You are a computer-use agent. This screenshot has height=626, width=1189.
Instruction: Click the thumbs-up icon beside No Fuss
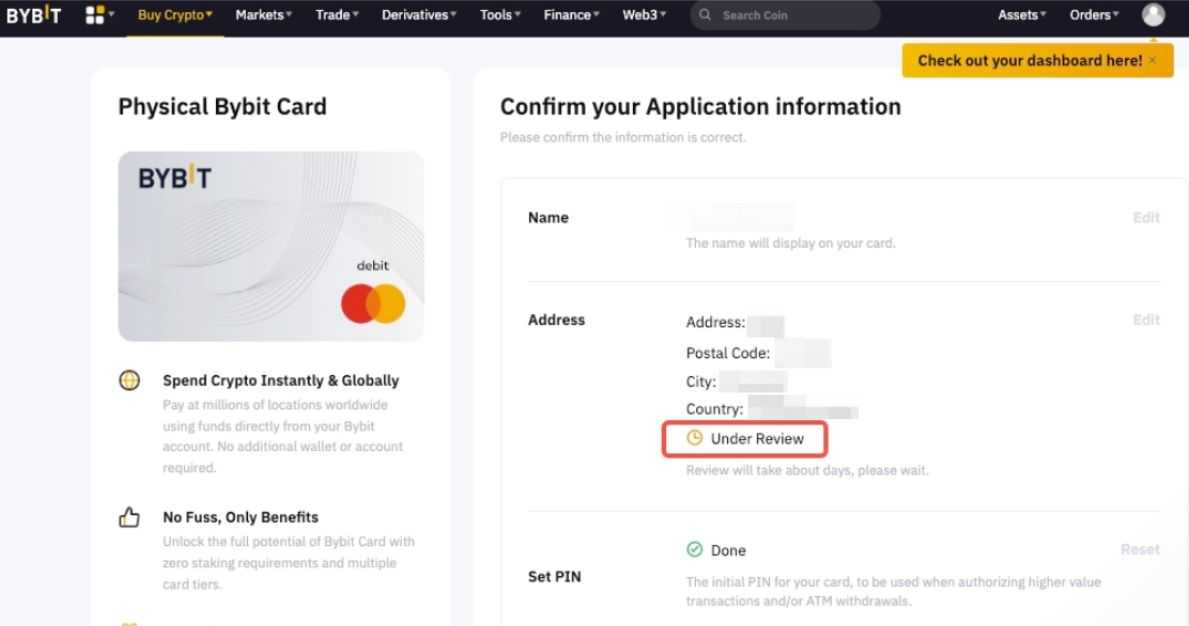coord(130,517)
